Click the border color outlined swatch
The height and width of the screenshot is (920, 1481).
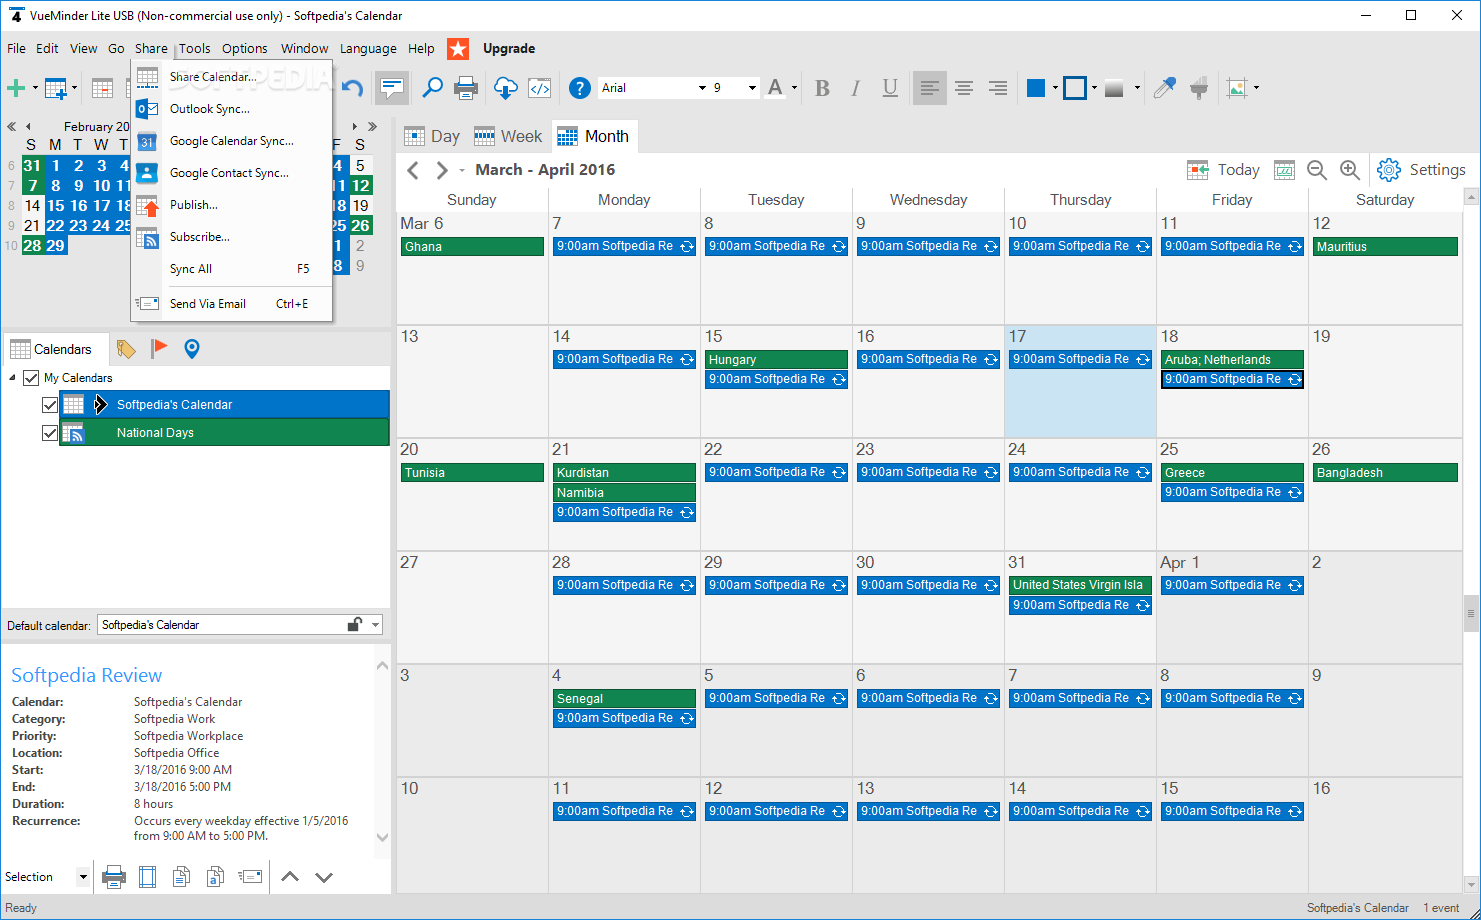coord(1075,88)
